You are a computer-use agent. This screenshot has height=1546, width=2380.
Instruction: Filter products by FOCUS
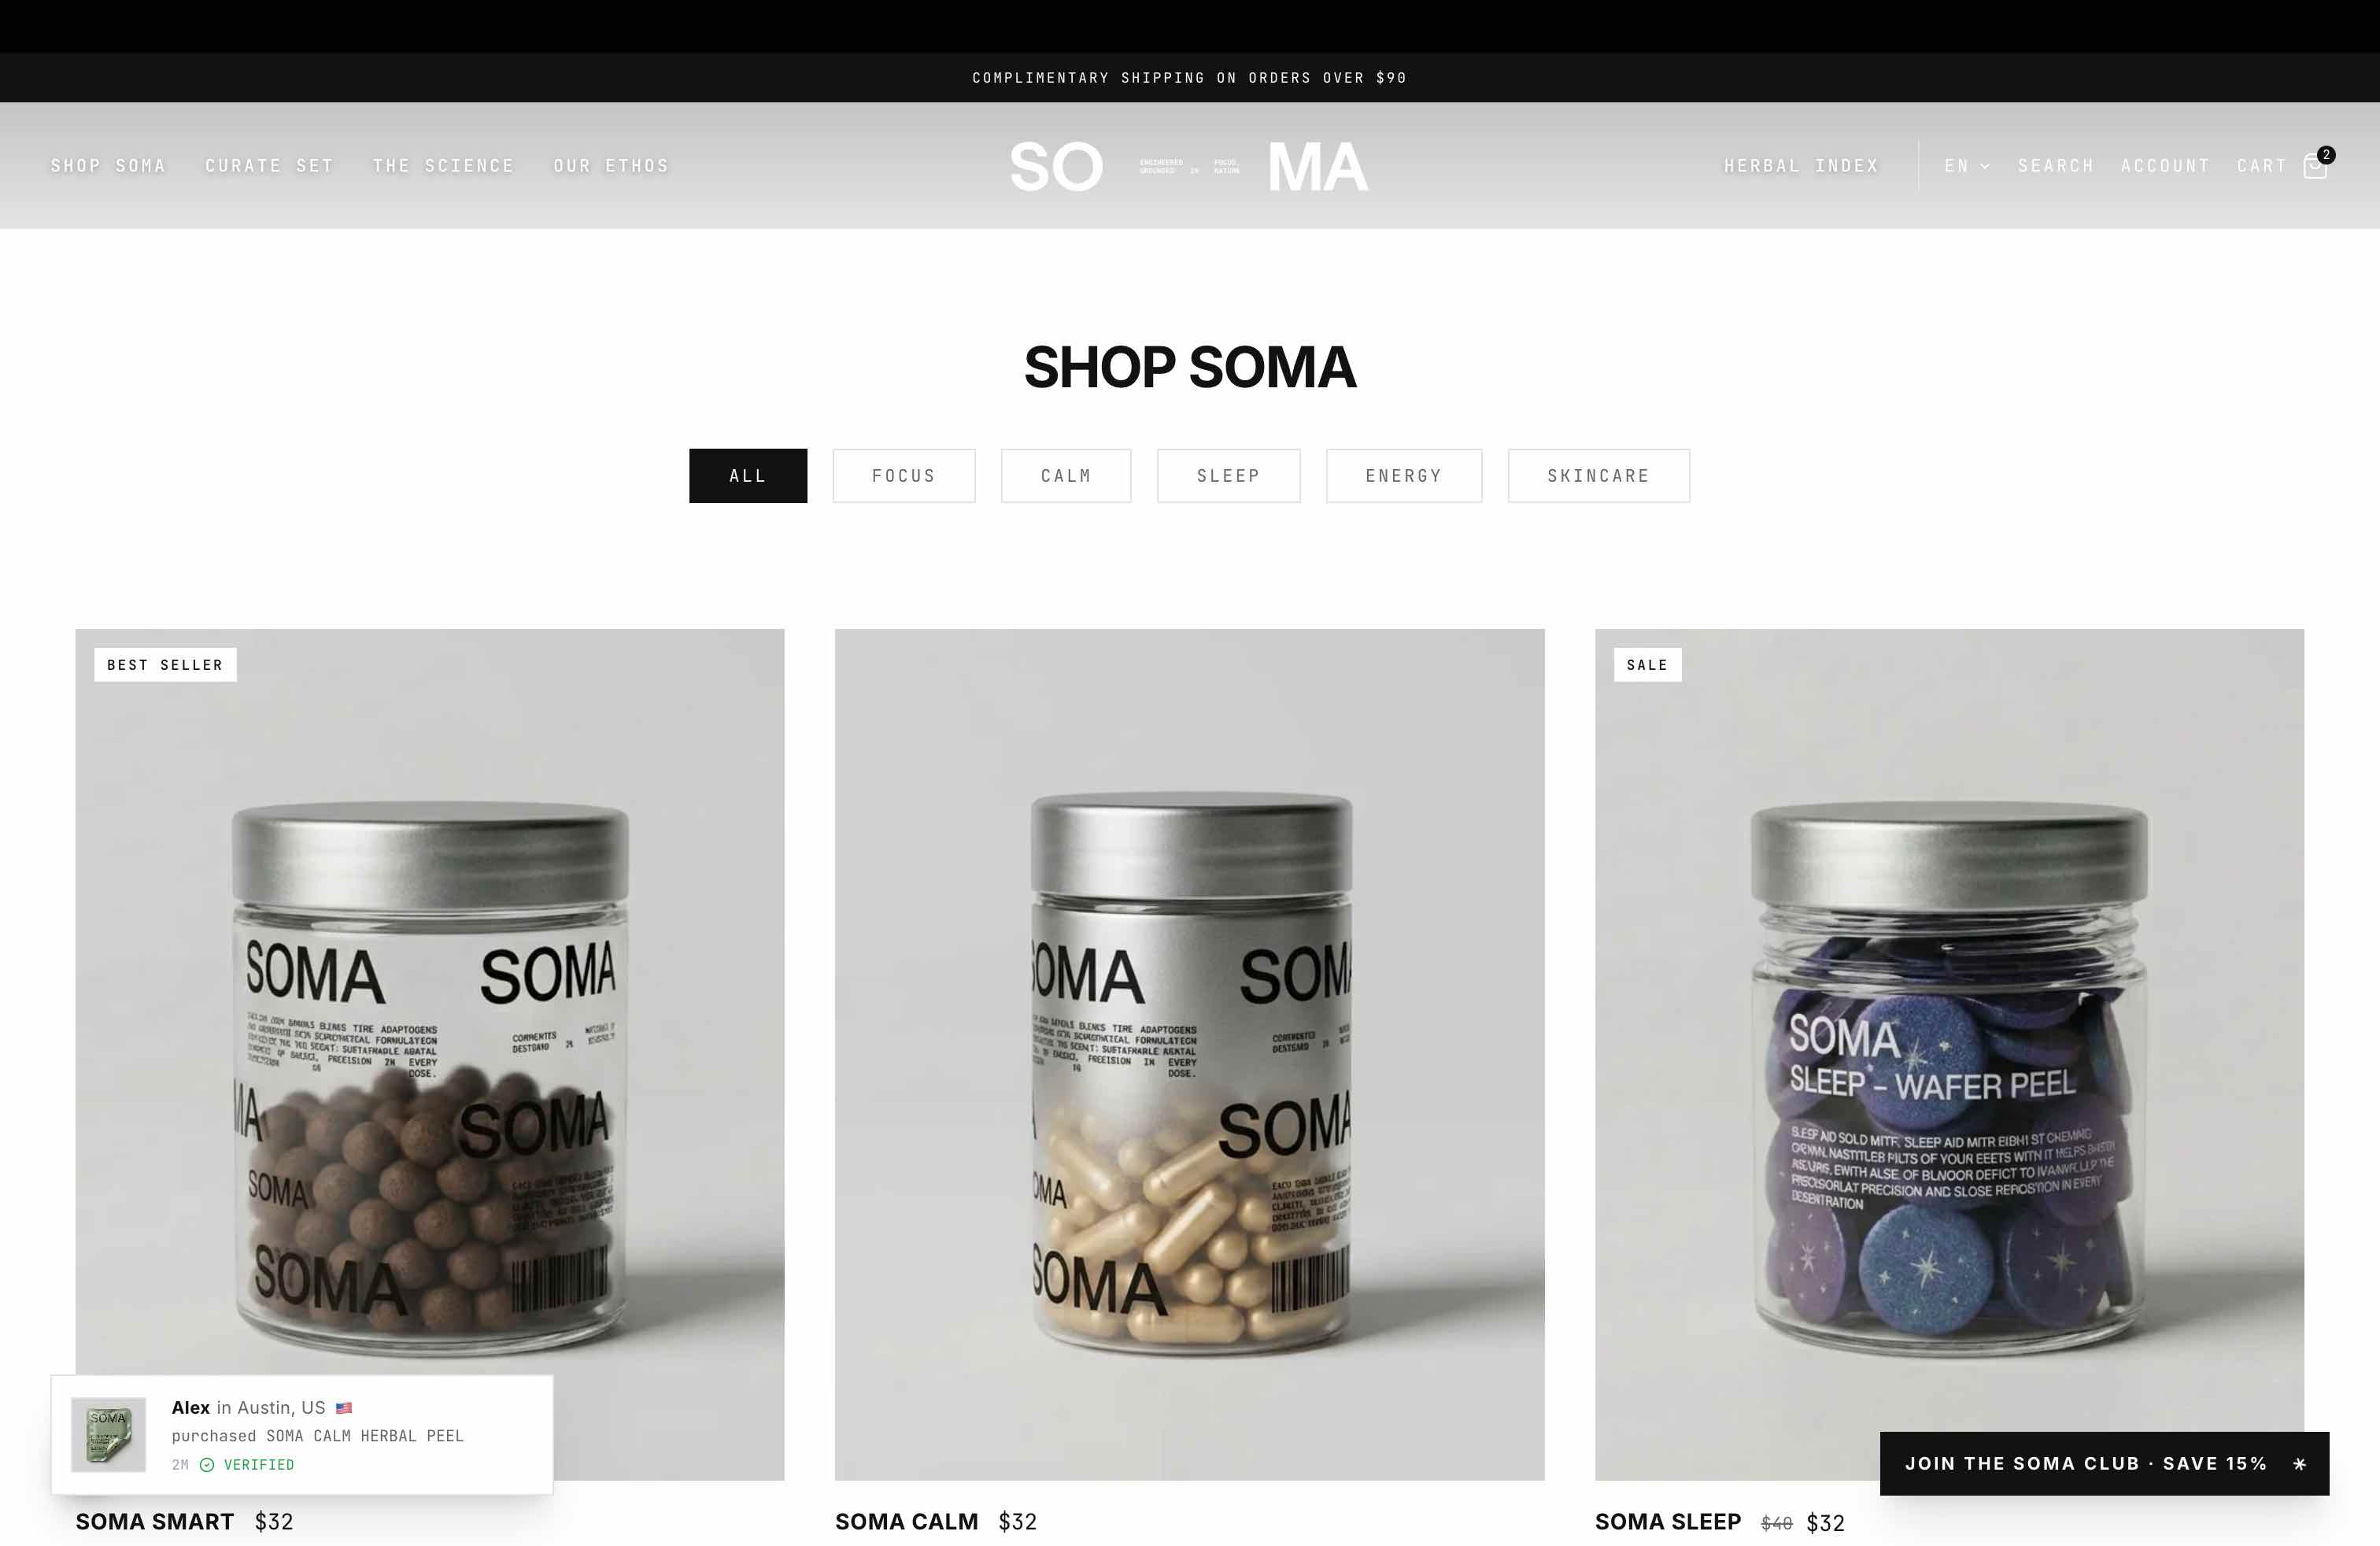(904, 476)
